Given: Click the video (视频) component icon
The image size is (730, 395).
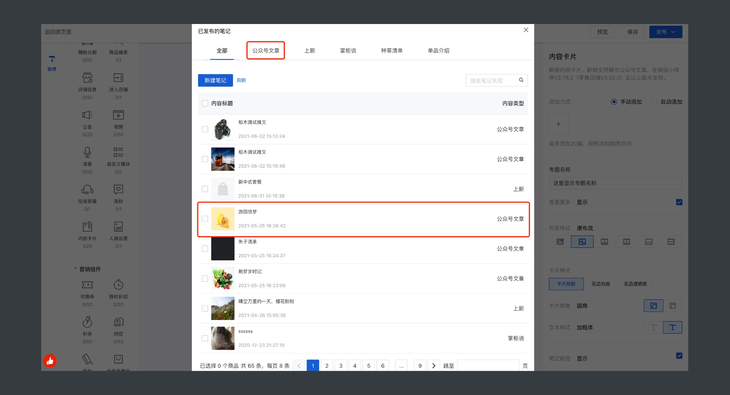Looking at the screenshot, I should (x=118, y=115).
